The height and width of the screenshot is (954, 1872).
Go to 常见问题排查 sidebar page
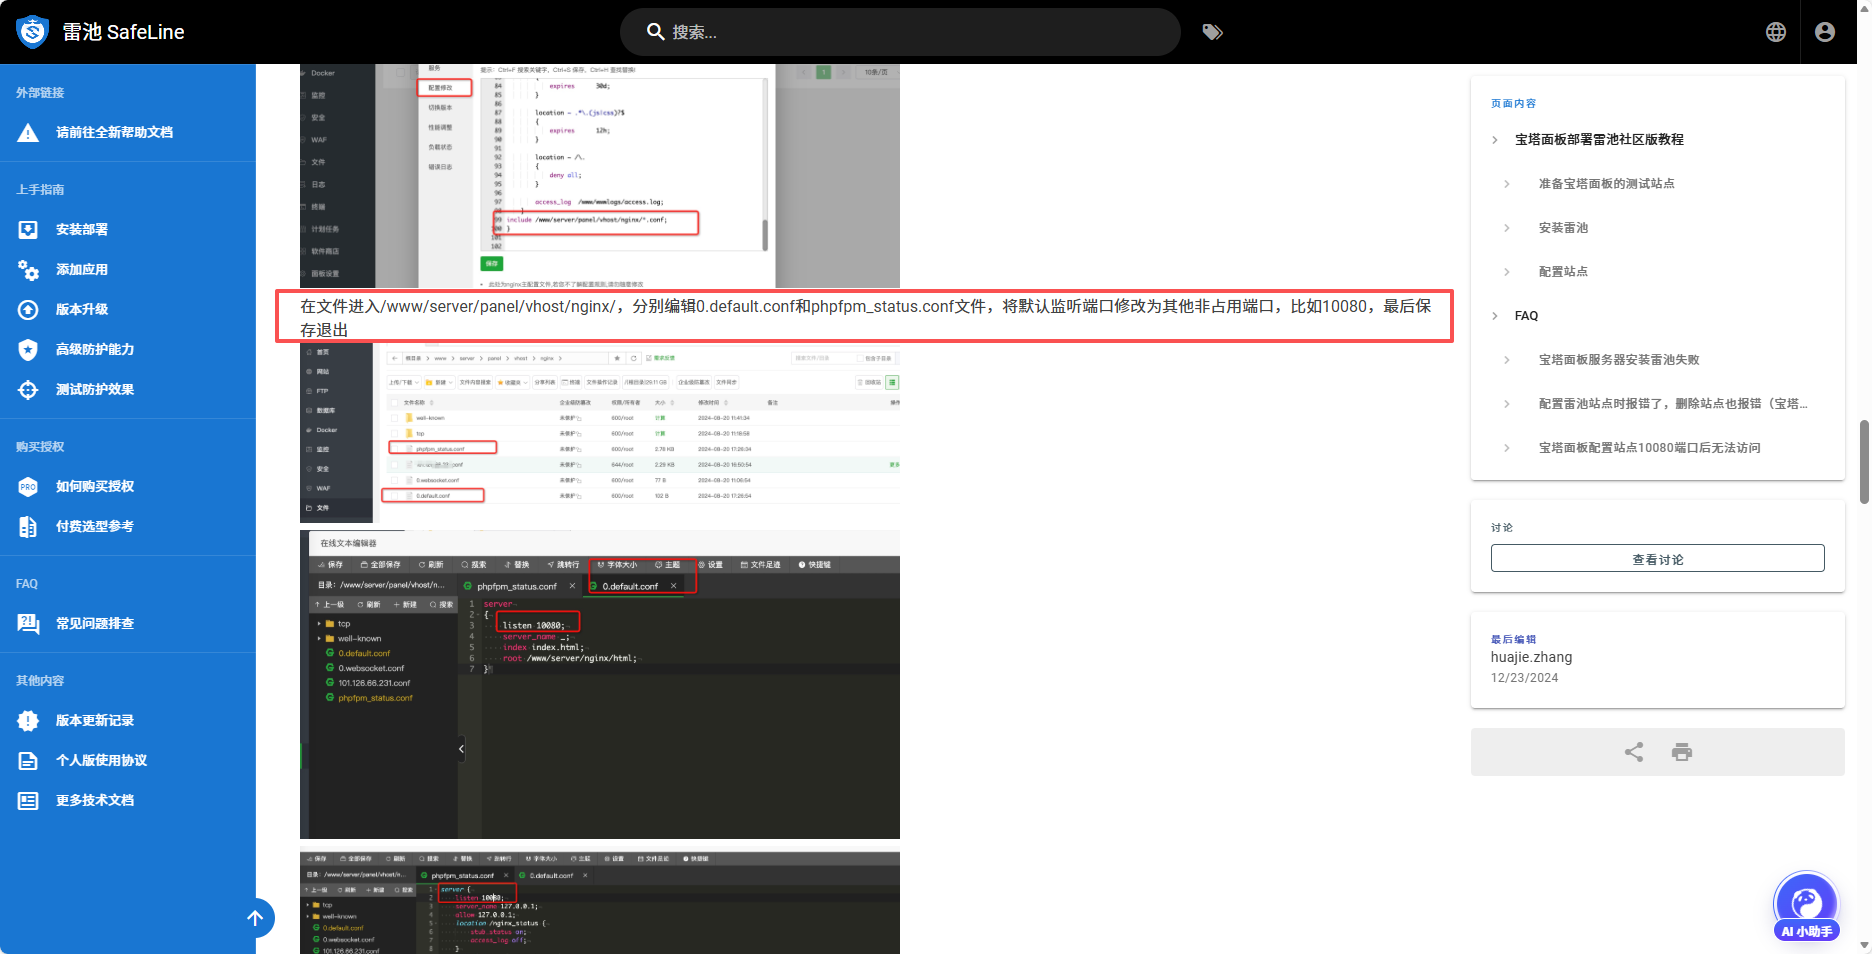[x=95, y=623]
